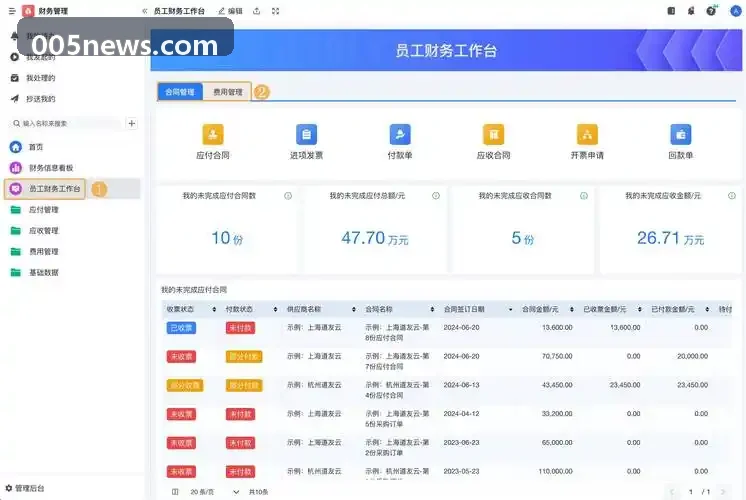Screen dimensions: 746x500
Task: Click the notification bell icon in top bar
Action: tap(691, 11)
